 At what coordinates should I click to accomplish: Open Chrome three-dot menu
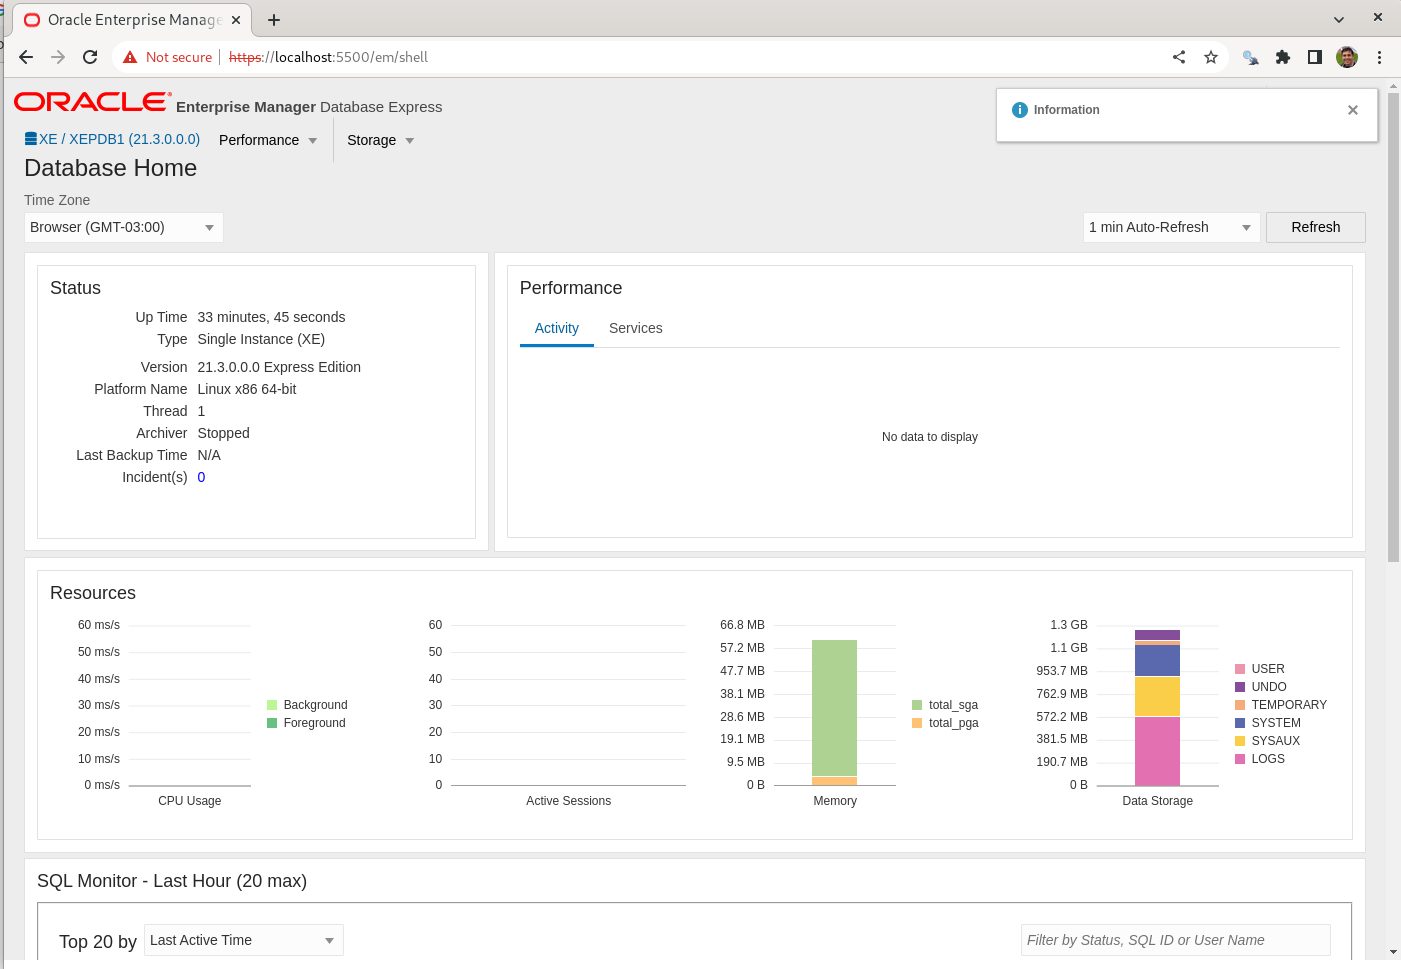point(1379,57)
